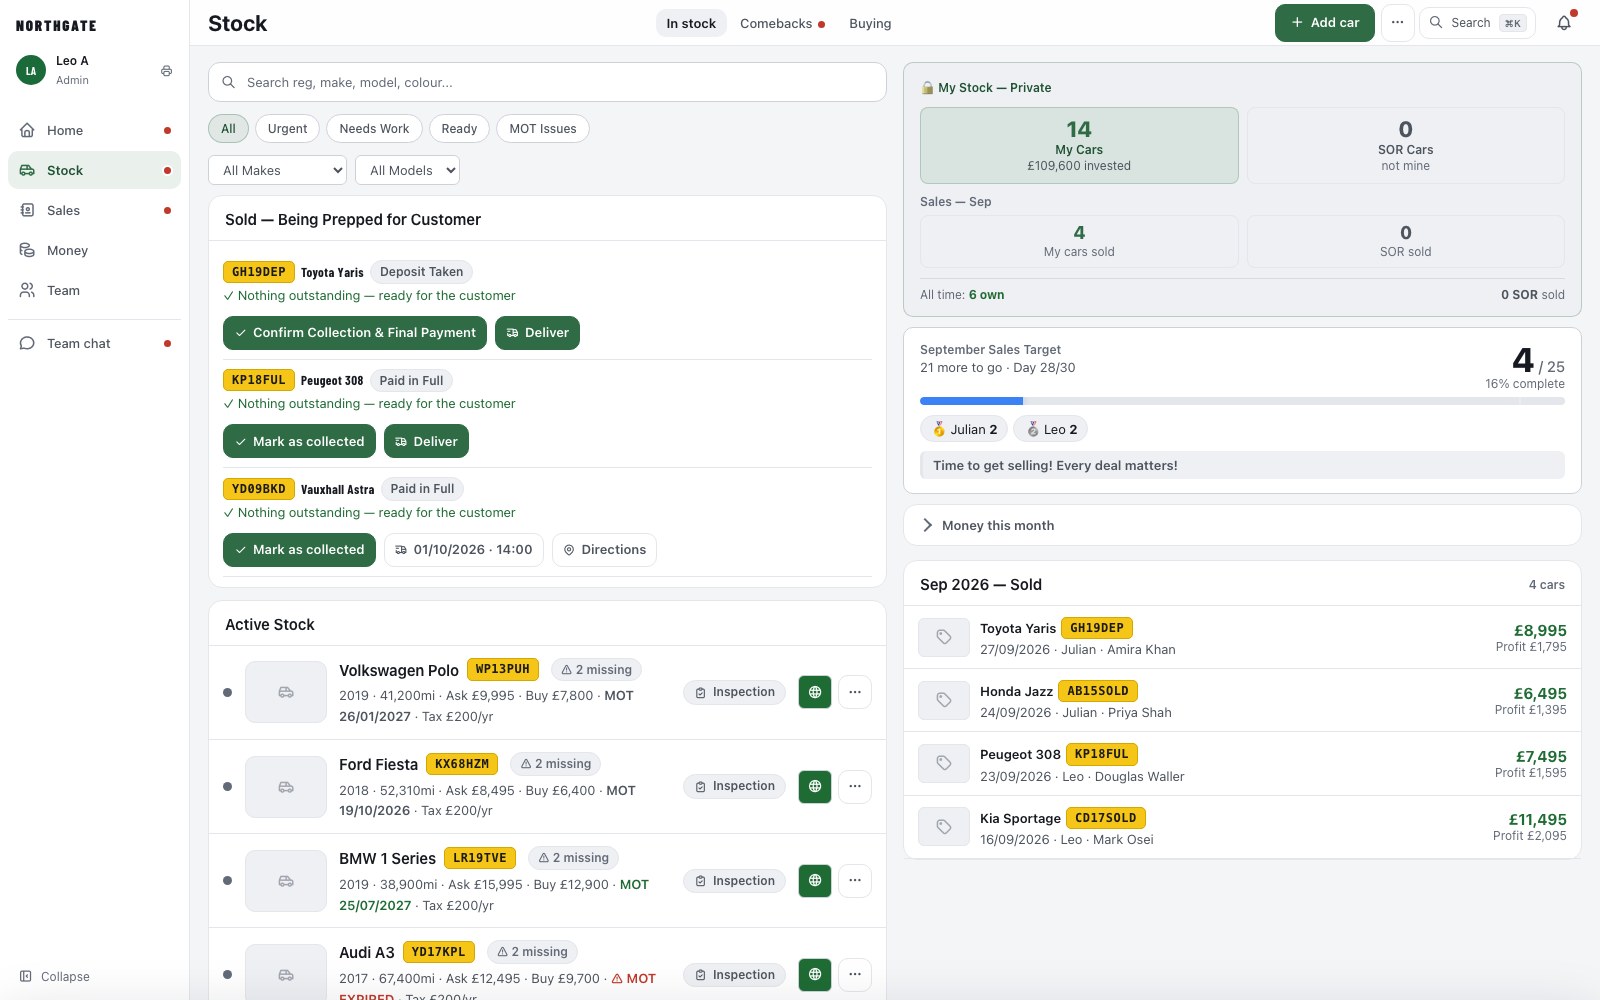Image resolution: width=1600 pixels, height=1000 pixels.
Task: Switch to the Comebacks tab
Action: pyautogui.click(x=782, y=24)
